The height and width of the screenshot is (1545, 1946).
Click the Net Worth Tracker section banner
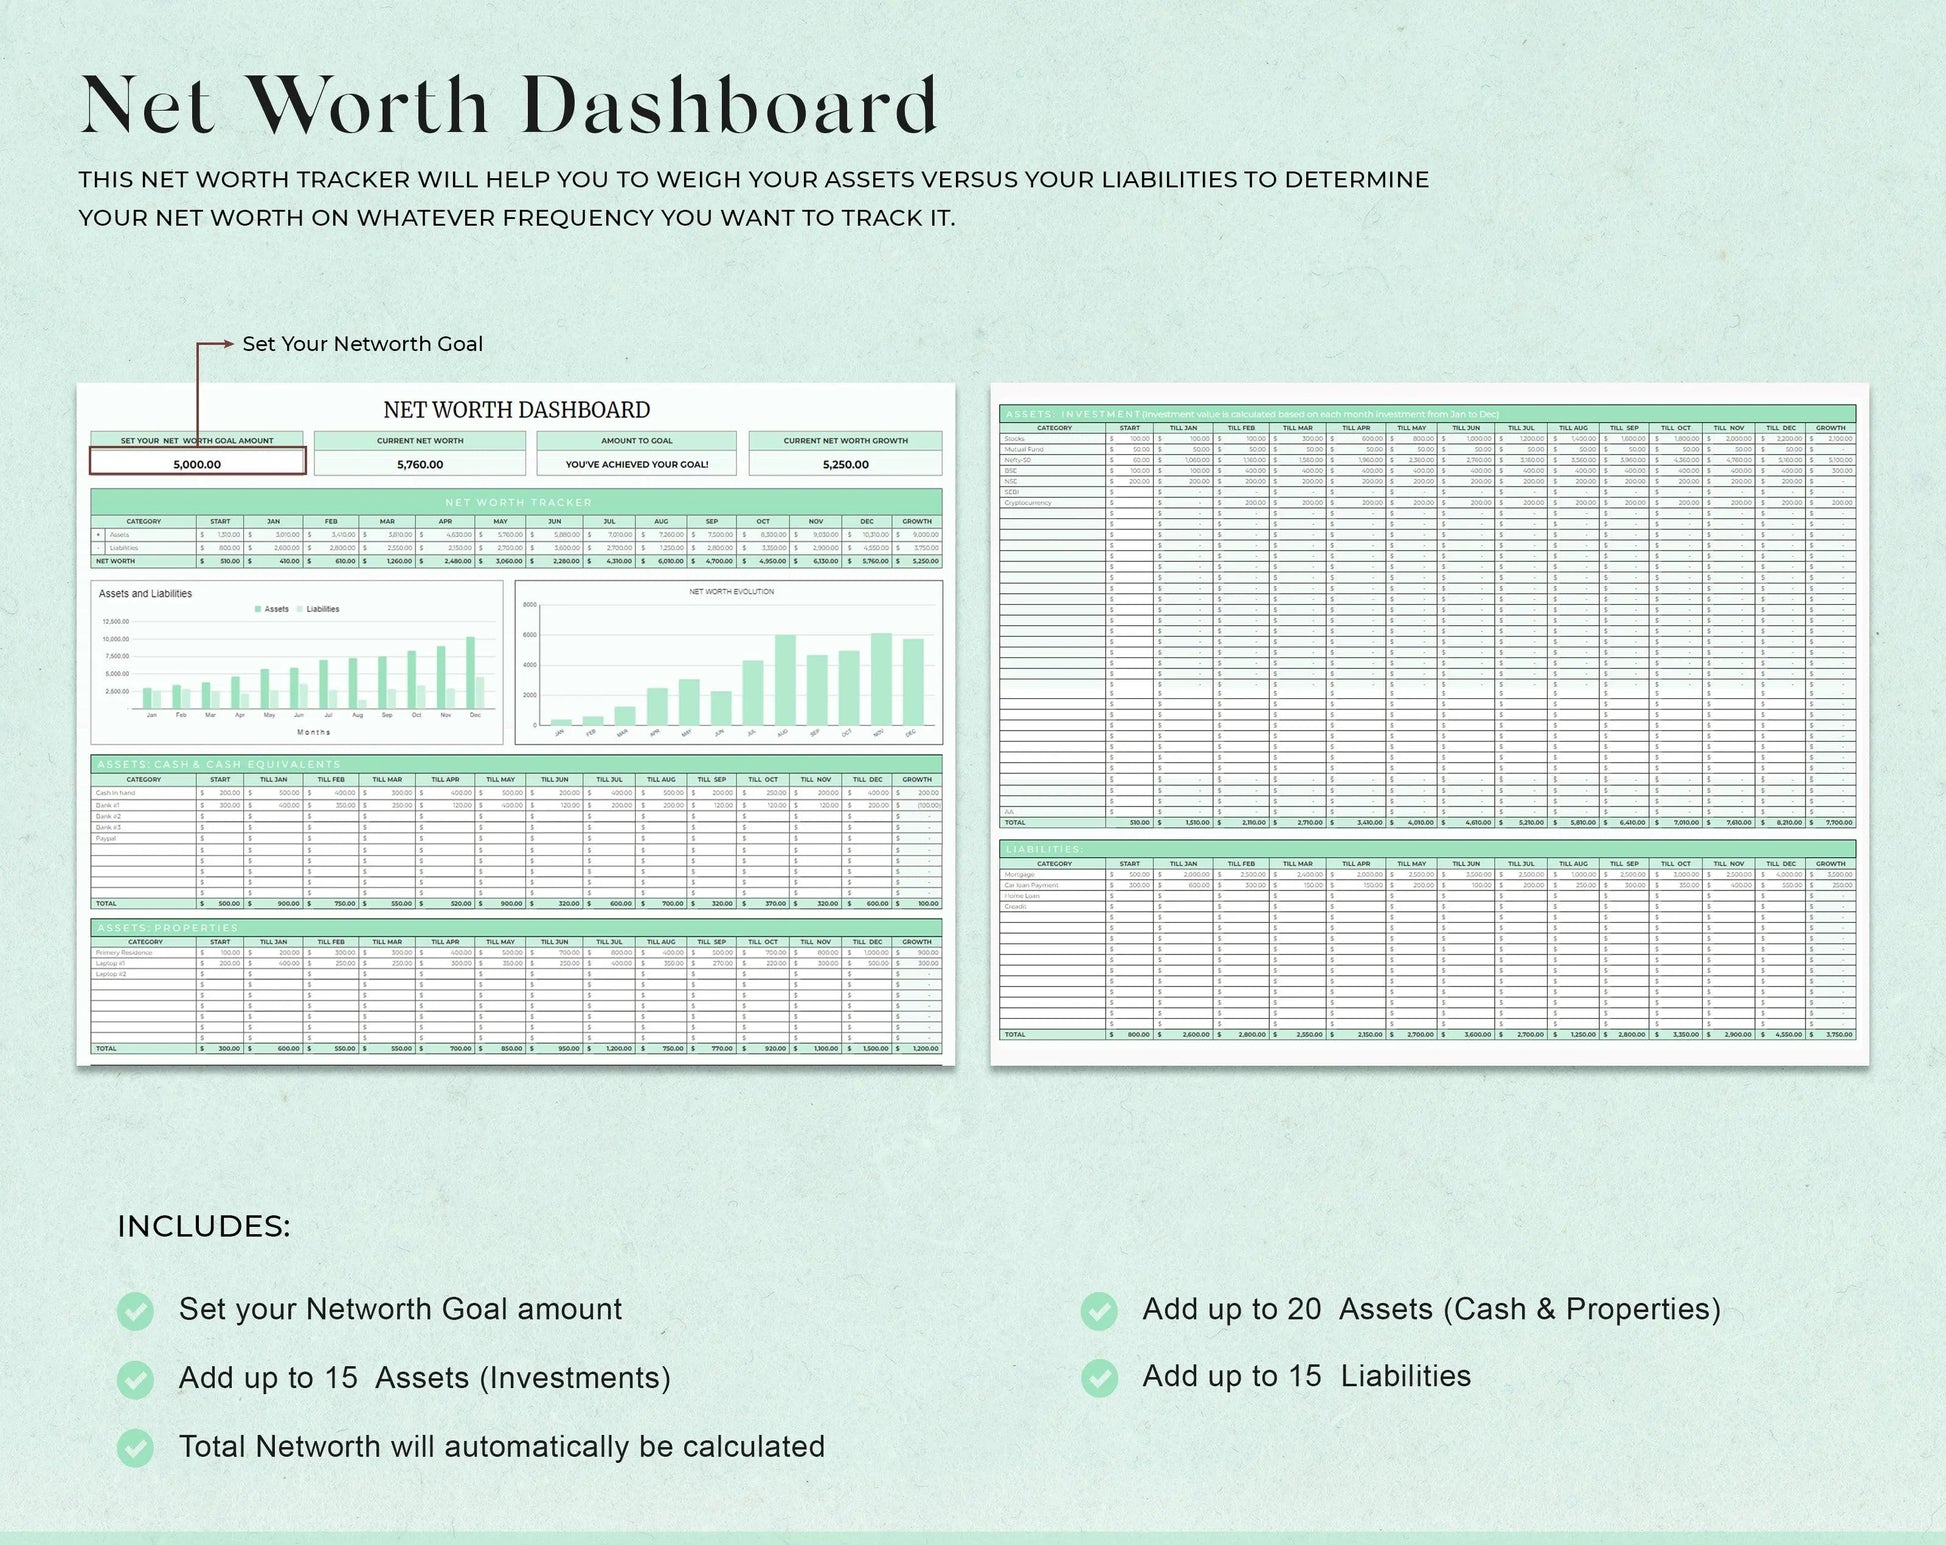point(516,502)
